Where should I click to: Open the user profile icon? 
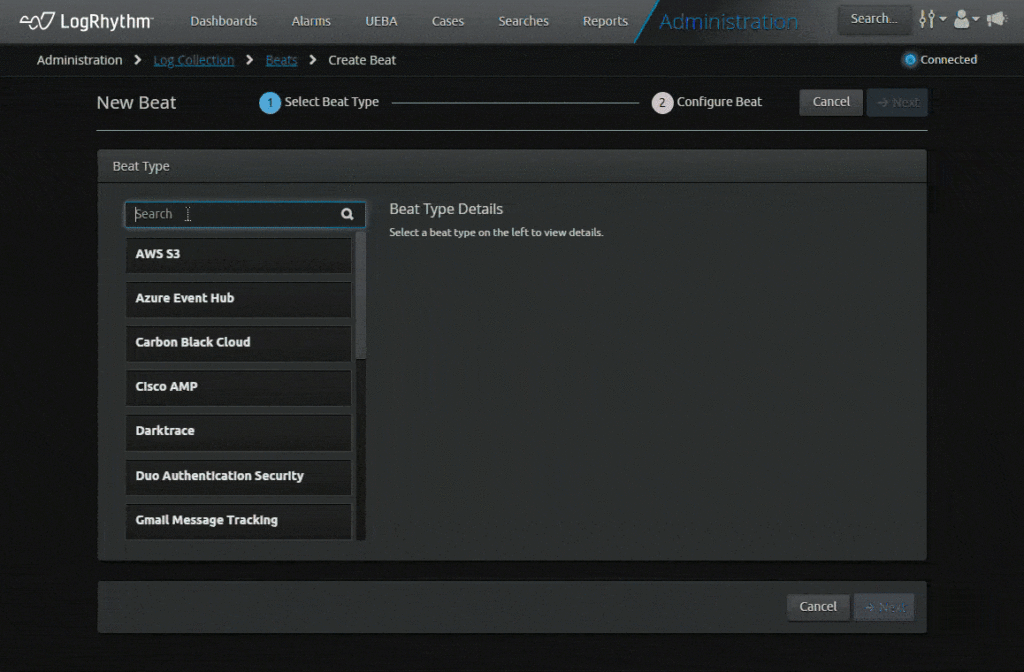(x=961, y=18)
